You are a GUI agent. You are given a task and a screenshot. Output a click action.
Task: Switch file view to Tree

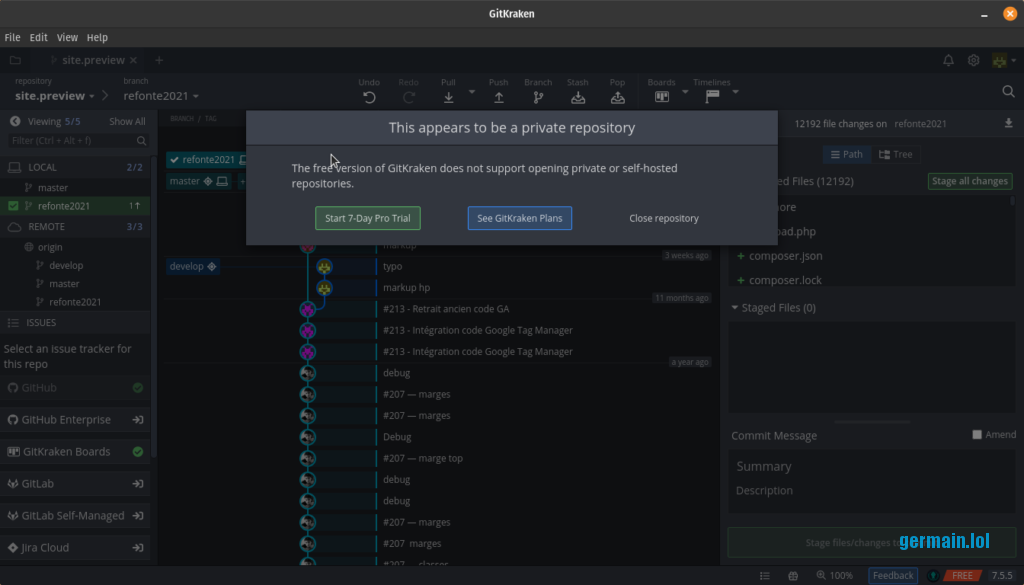point(895,154)
